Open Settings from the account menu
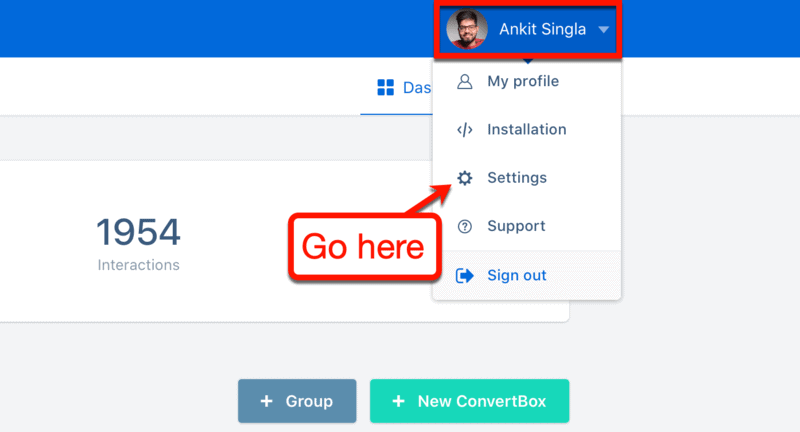Viewport: 800px width, 432px height. [527, 178]
